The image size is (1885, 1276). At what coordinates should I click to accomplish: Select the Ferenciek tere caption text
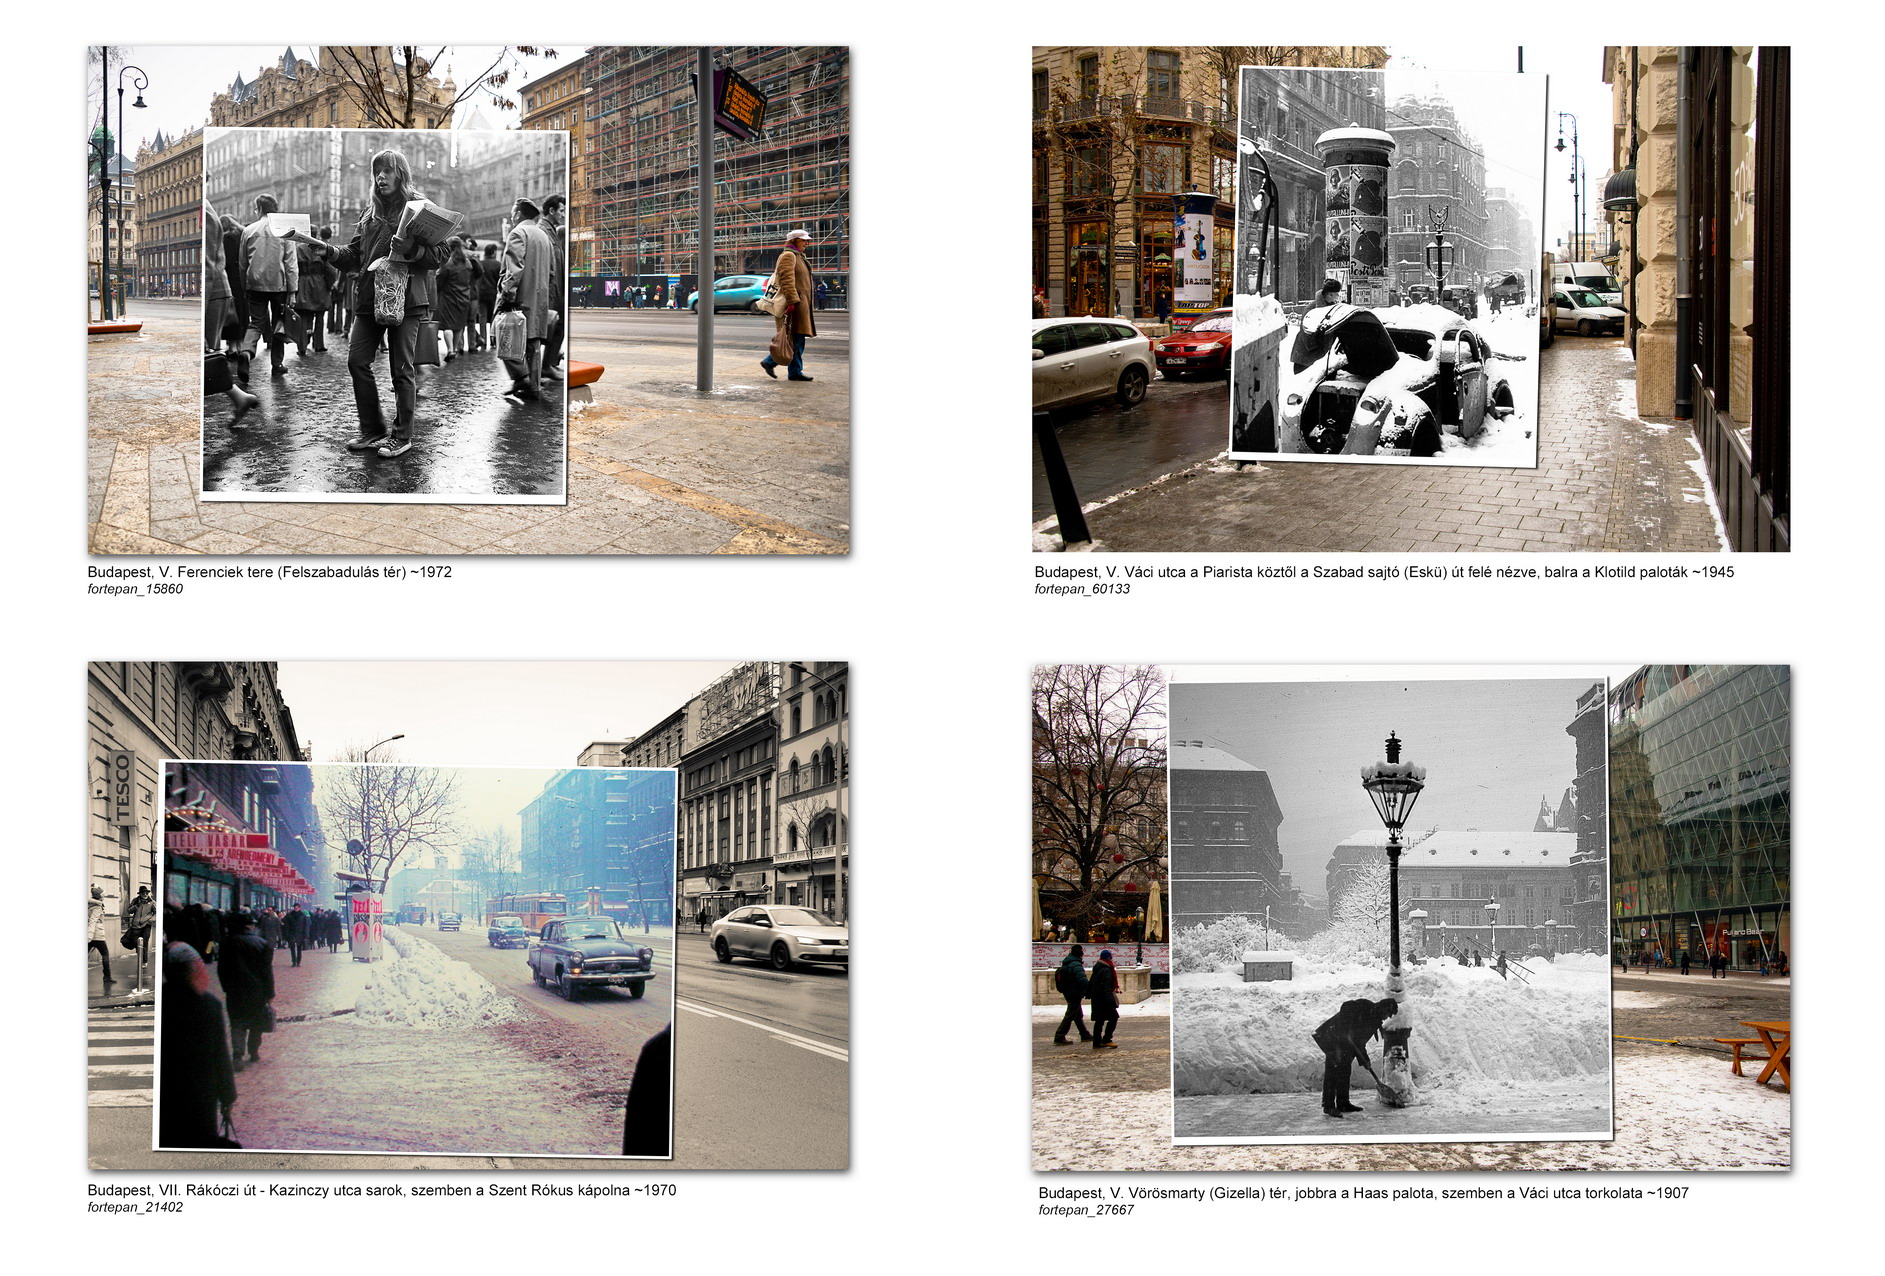coord(270,572)
